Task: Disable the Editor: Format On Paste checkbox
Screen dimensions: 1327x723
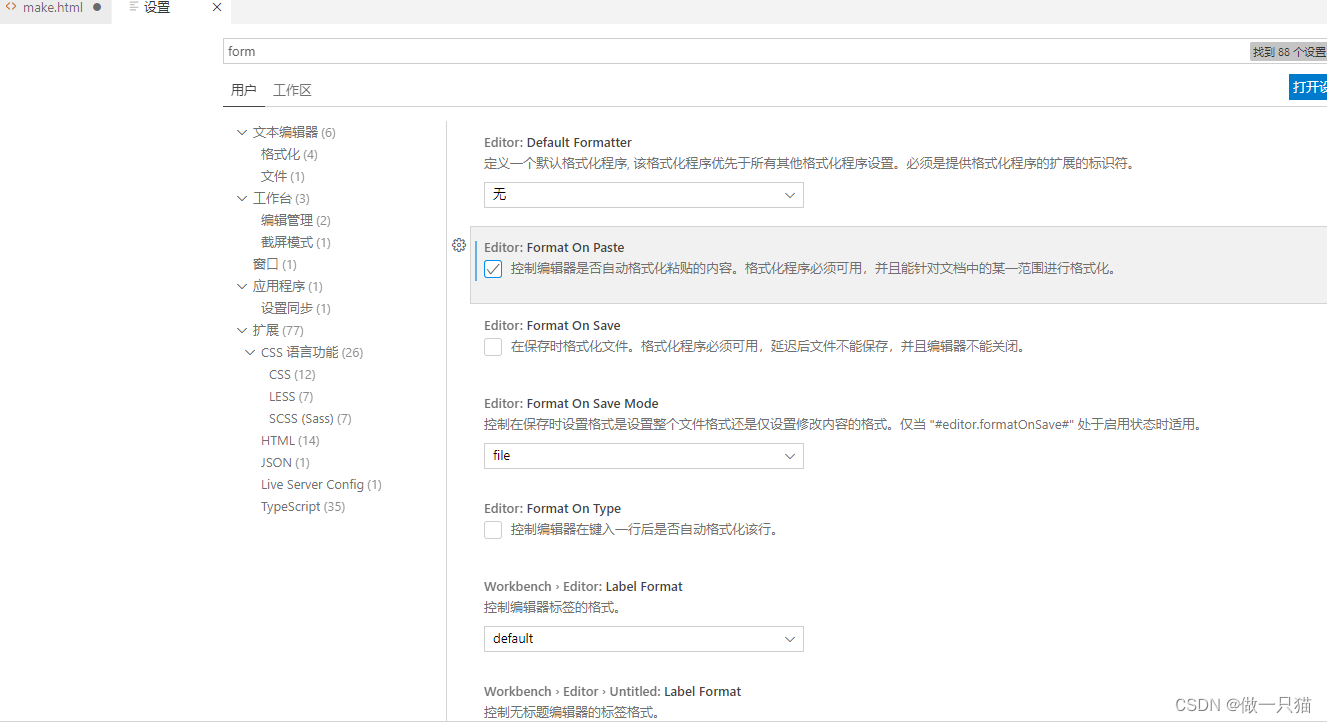Action: (492, 268)
